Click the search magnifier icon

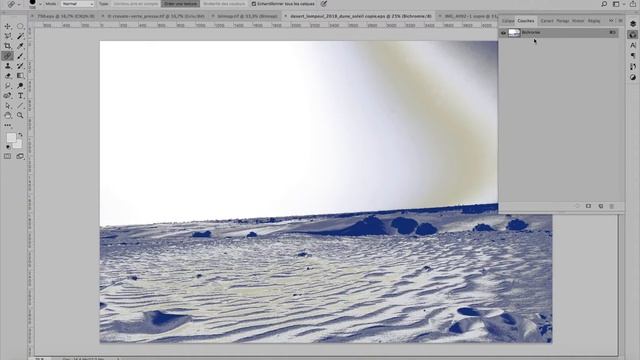pyautogui.click(x=604, y=4)
